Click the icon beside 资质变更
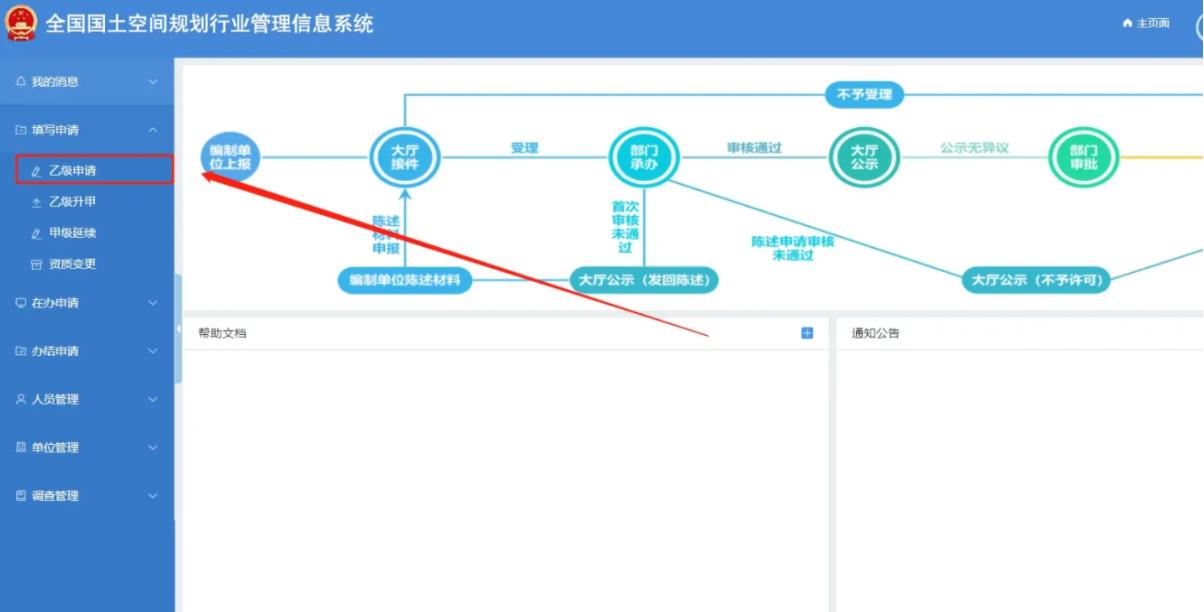1204x612 pixels. tap(37, 264)
